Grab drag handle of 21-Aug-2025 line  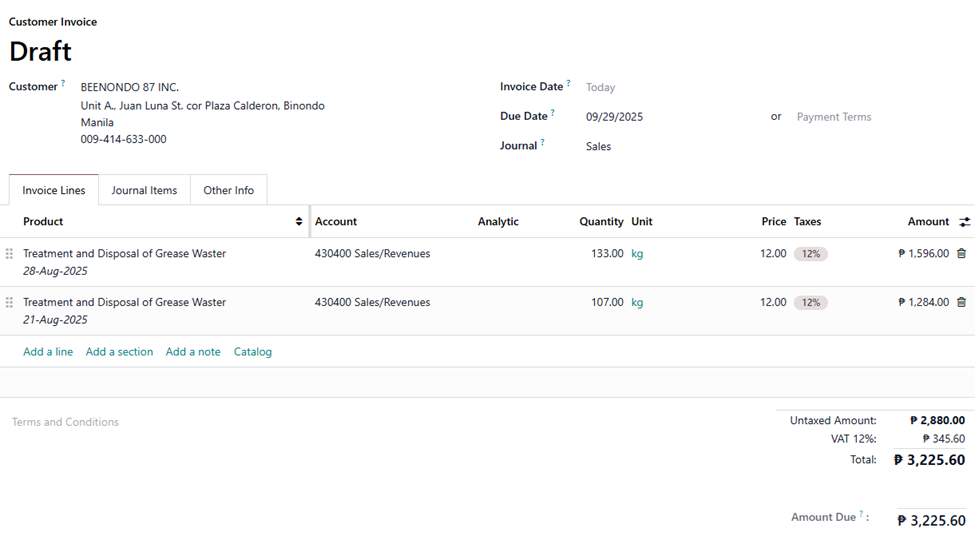10,302
